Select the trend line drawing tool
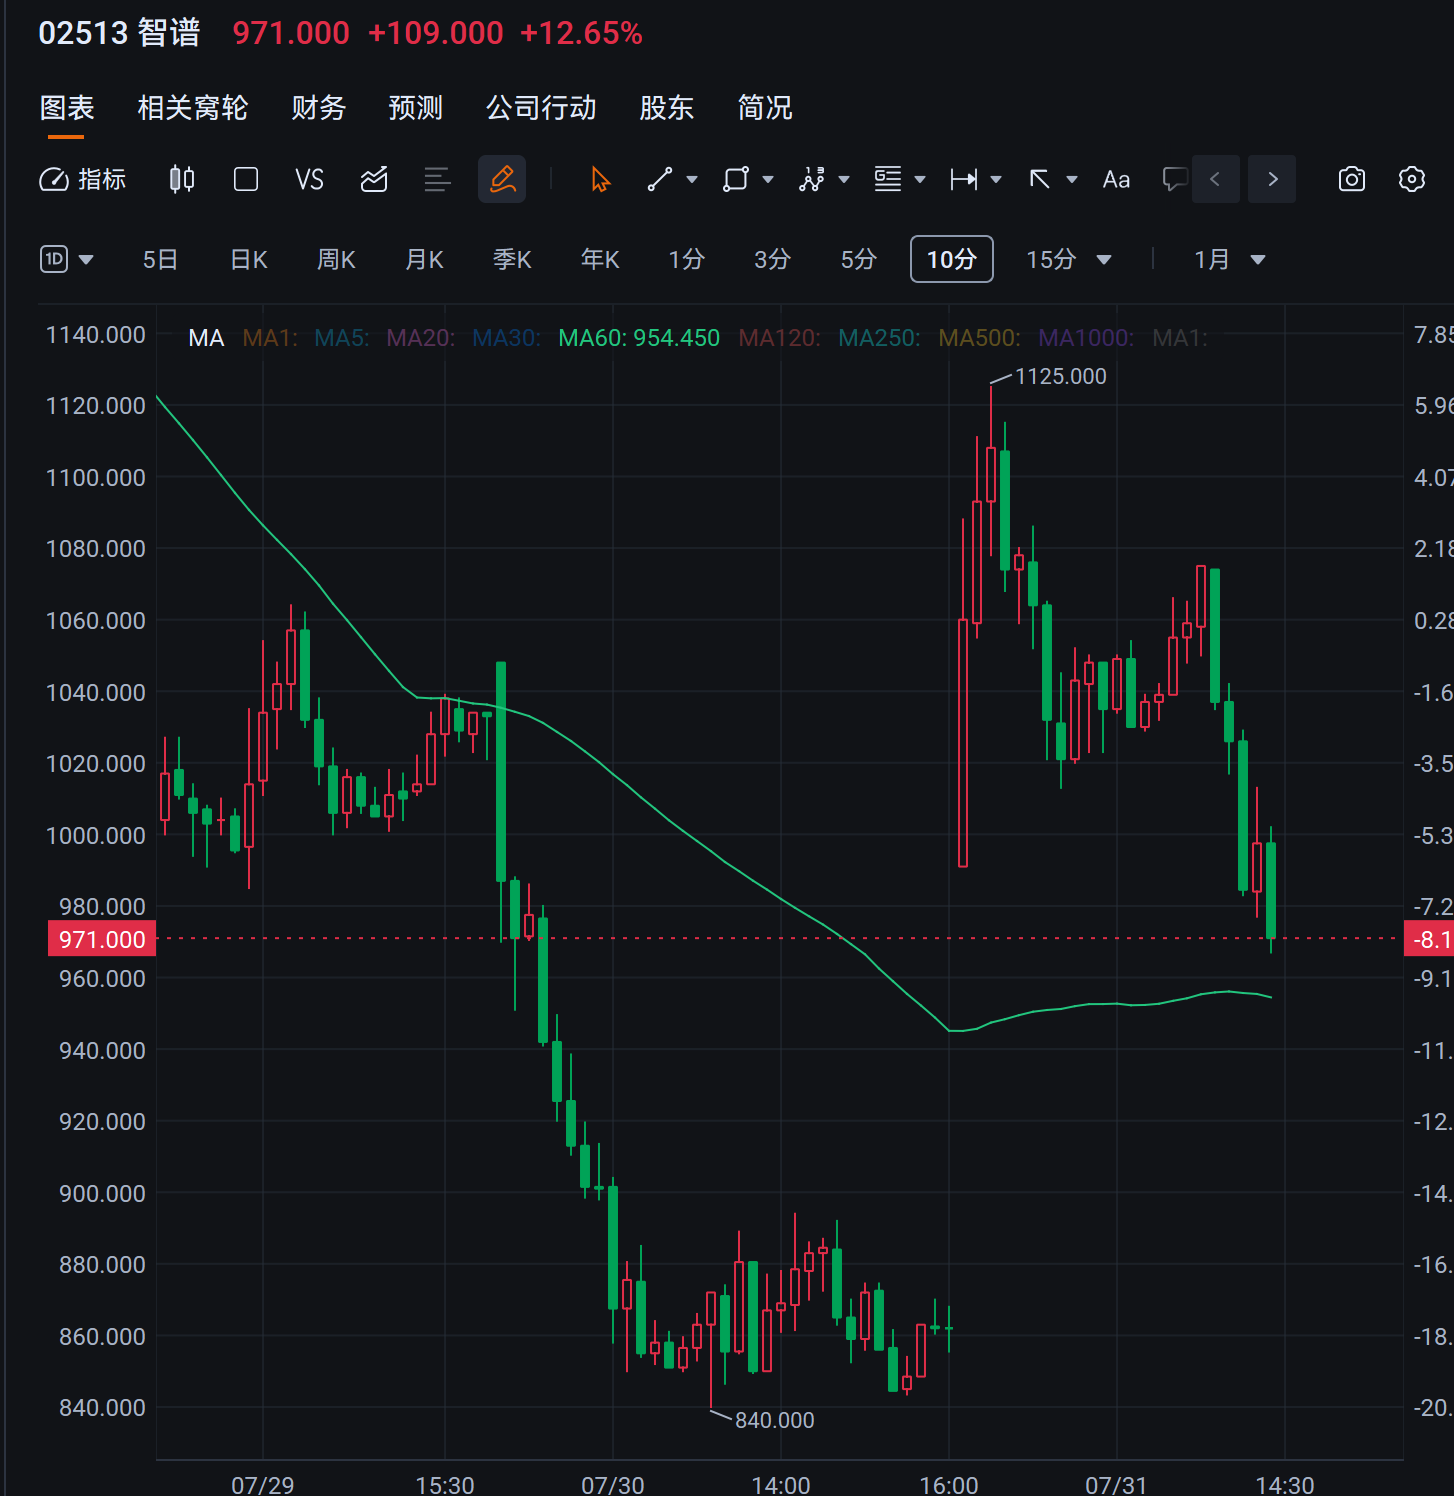Image resolution: width=1454 pixels, height=1496 pixels. point(660,179)
